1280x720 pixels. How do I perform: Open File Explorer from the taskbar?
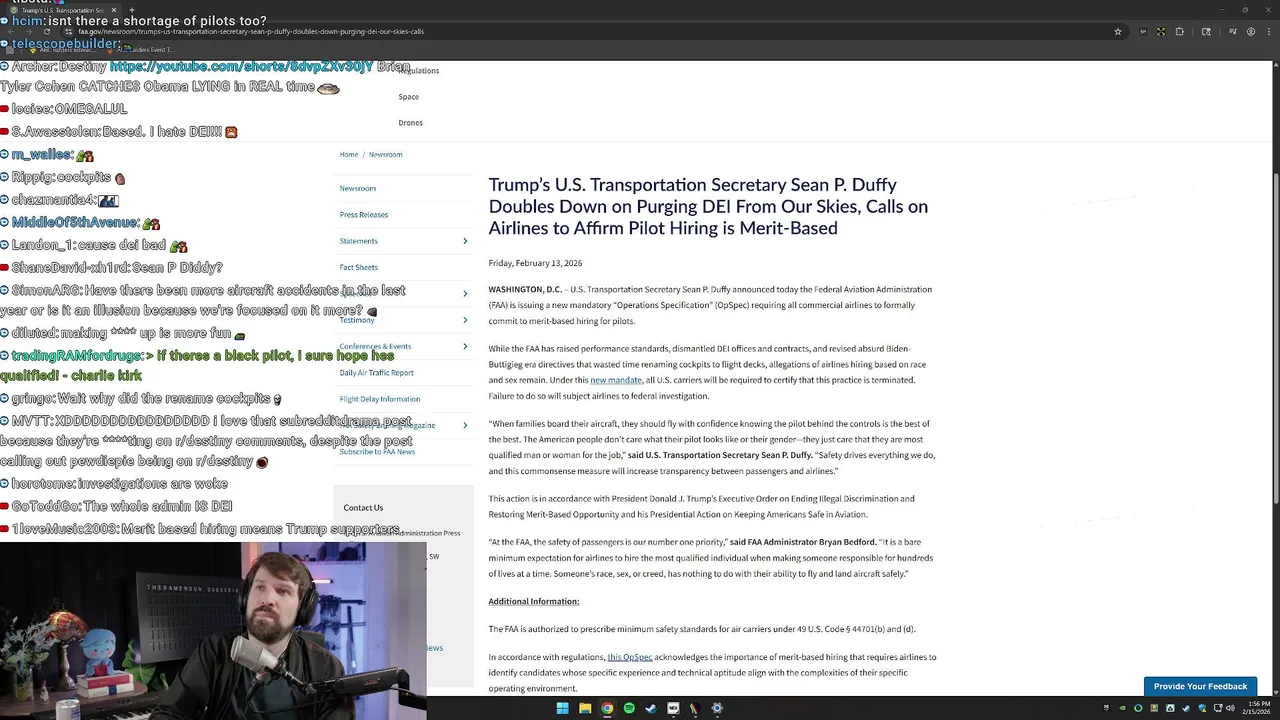[x=585, y=708]
